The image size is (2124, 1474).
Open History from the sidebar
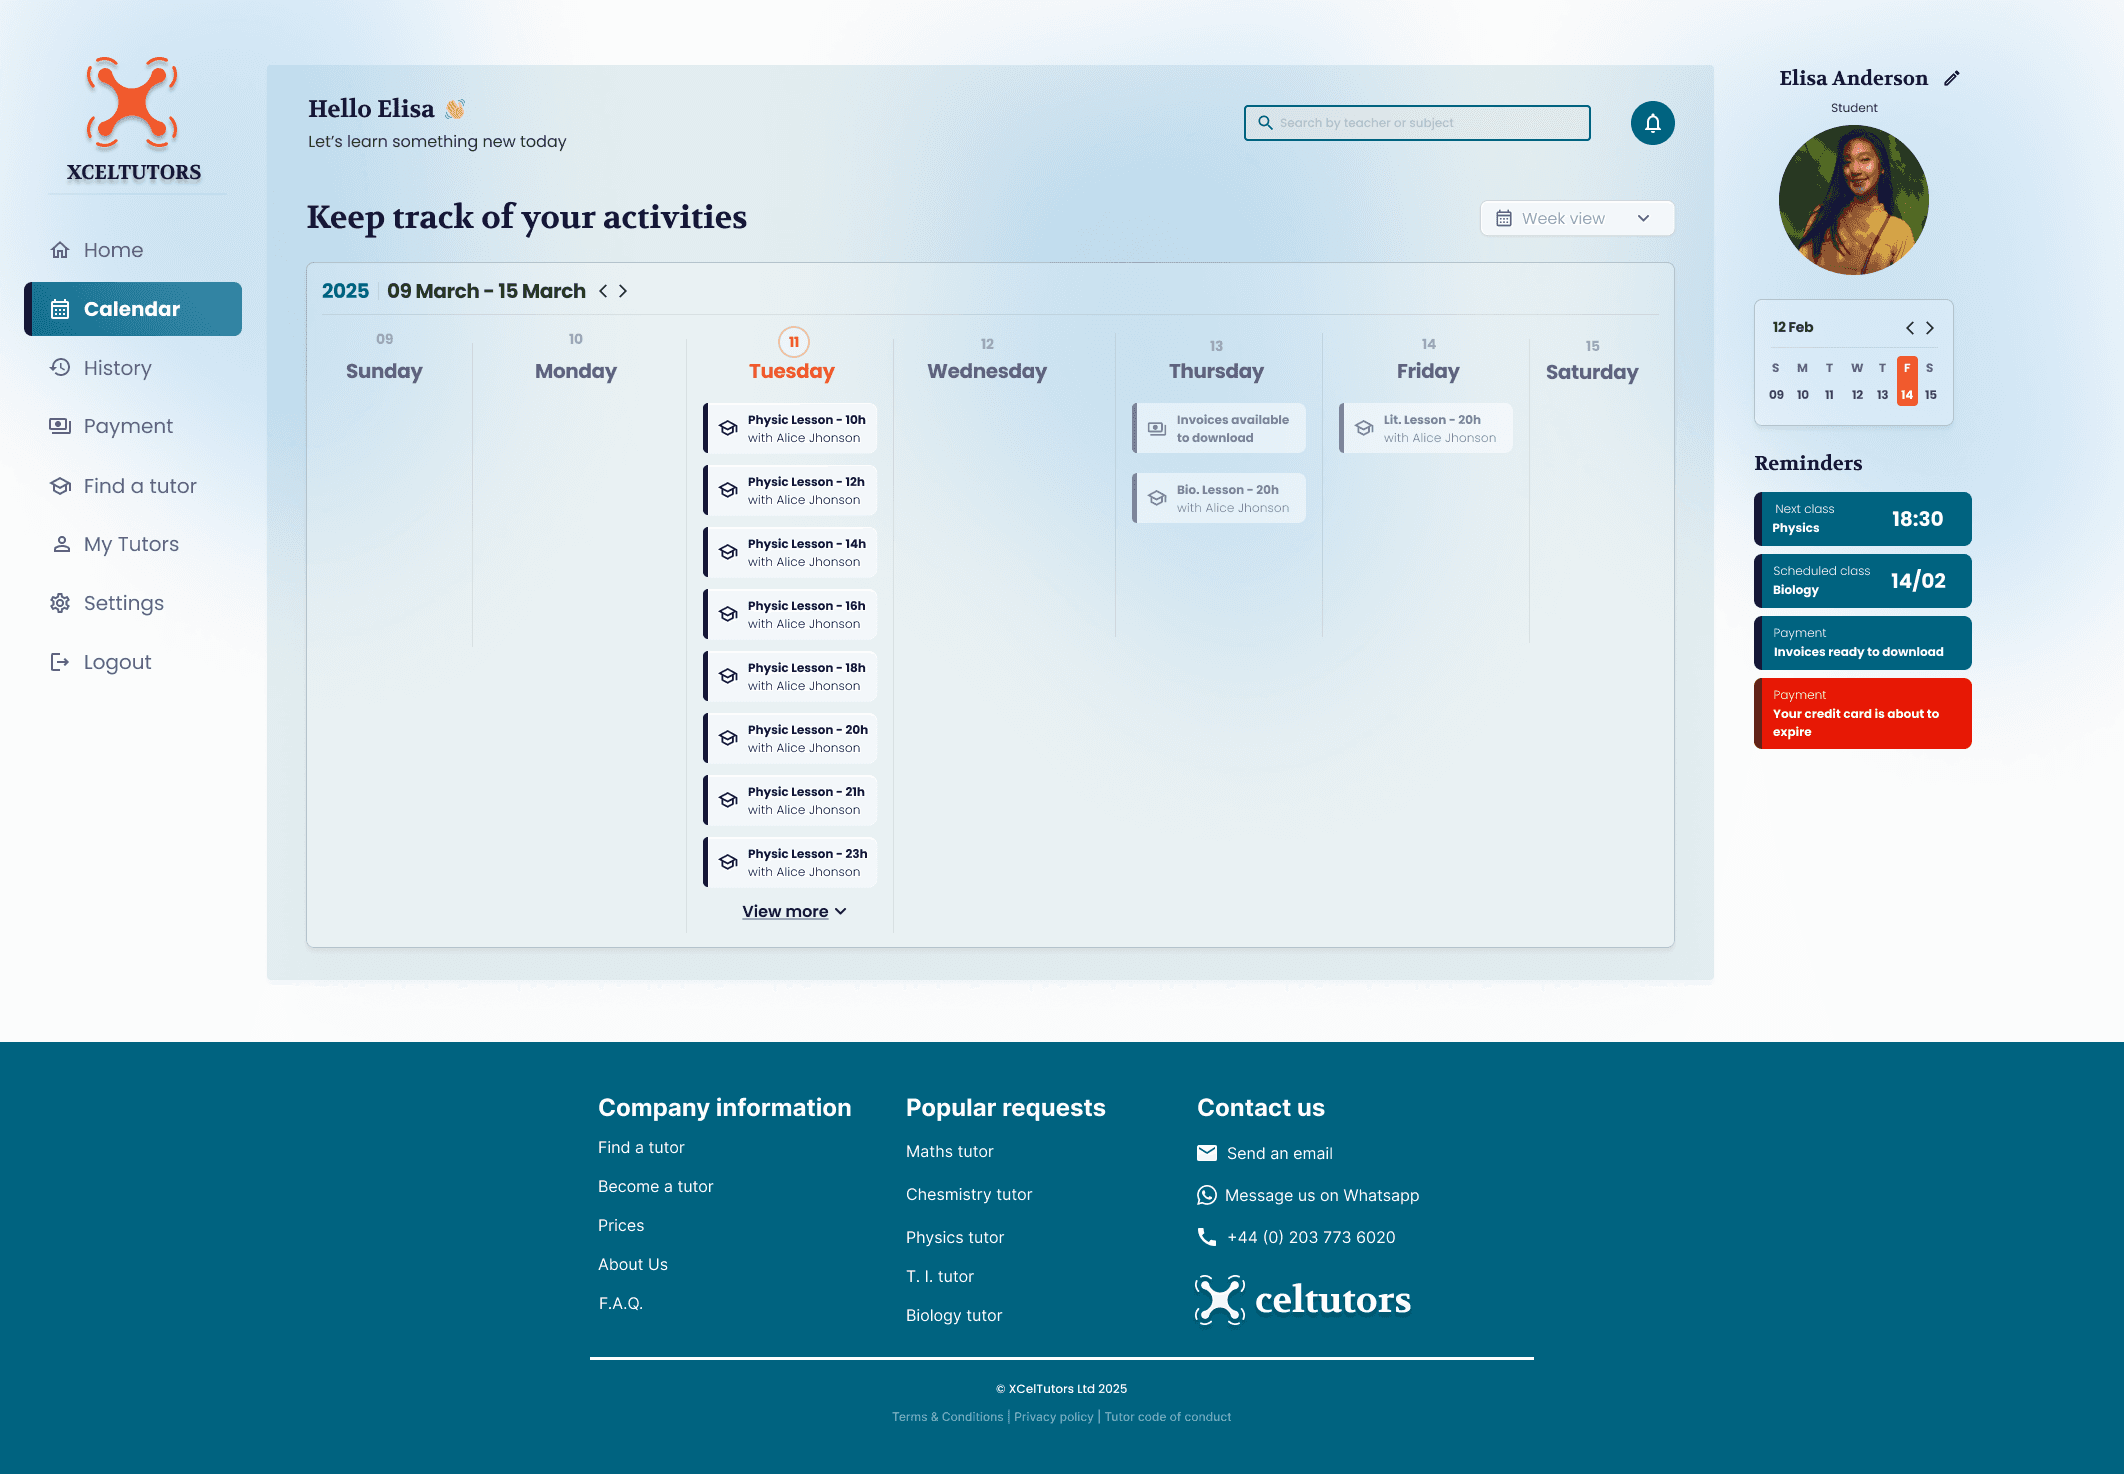click(117, 368)
